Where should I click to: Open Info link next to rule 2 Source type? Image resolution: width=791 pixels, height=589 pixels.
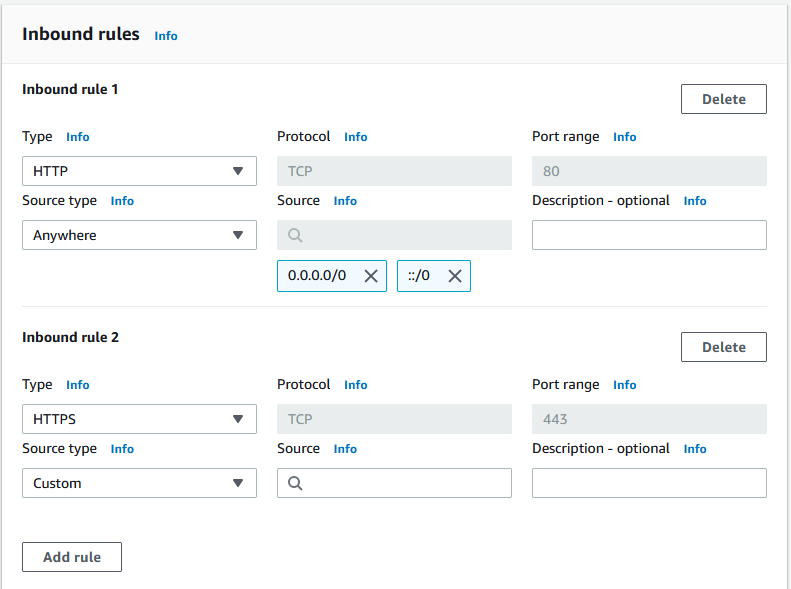point(122,449)
